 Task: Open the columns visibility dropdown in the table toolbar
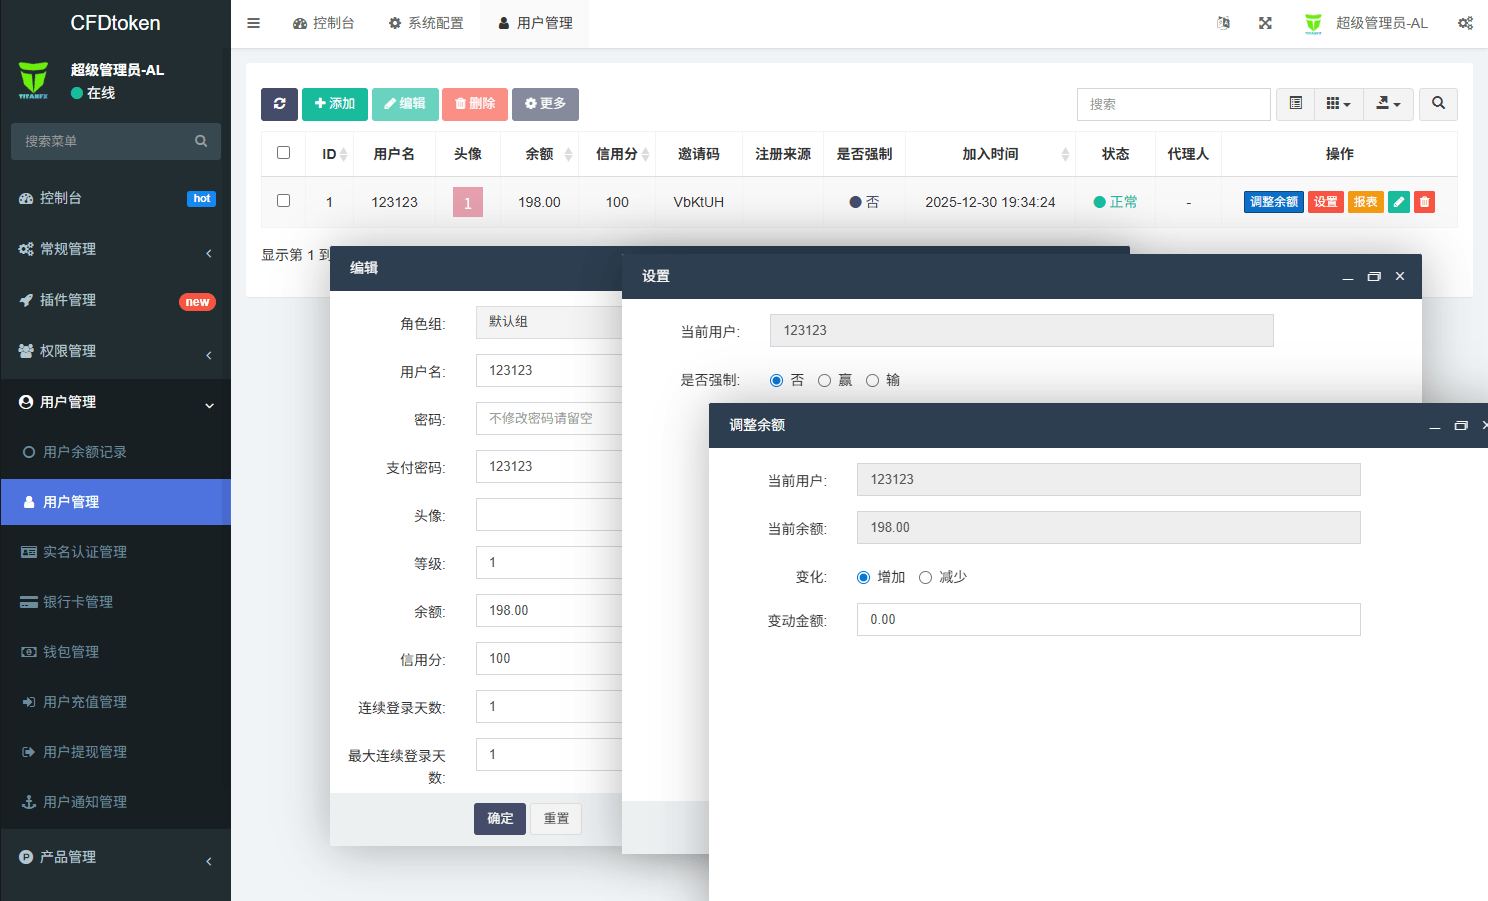[x=1338, y=104]
